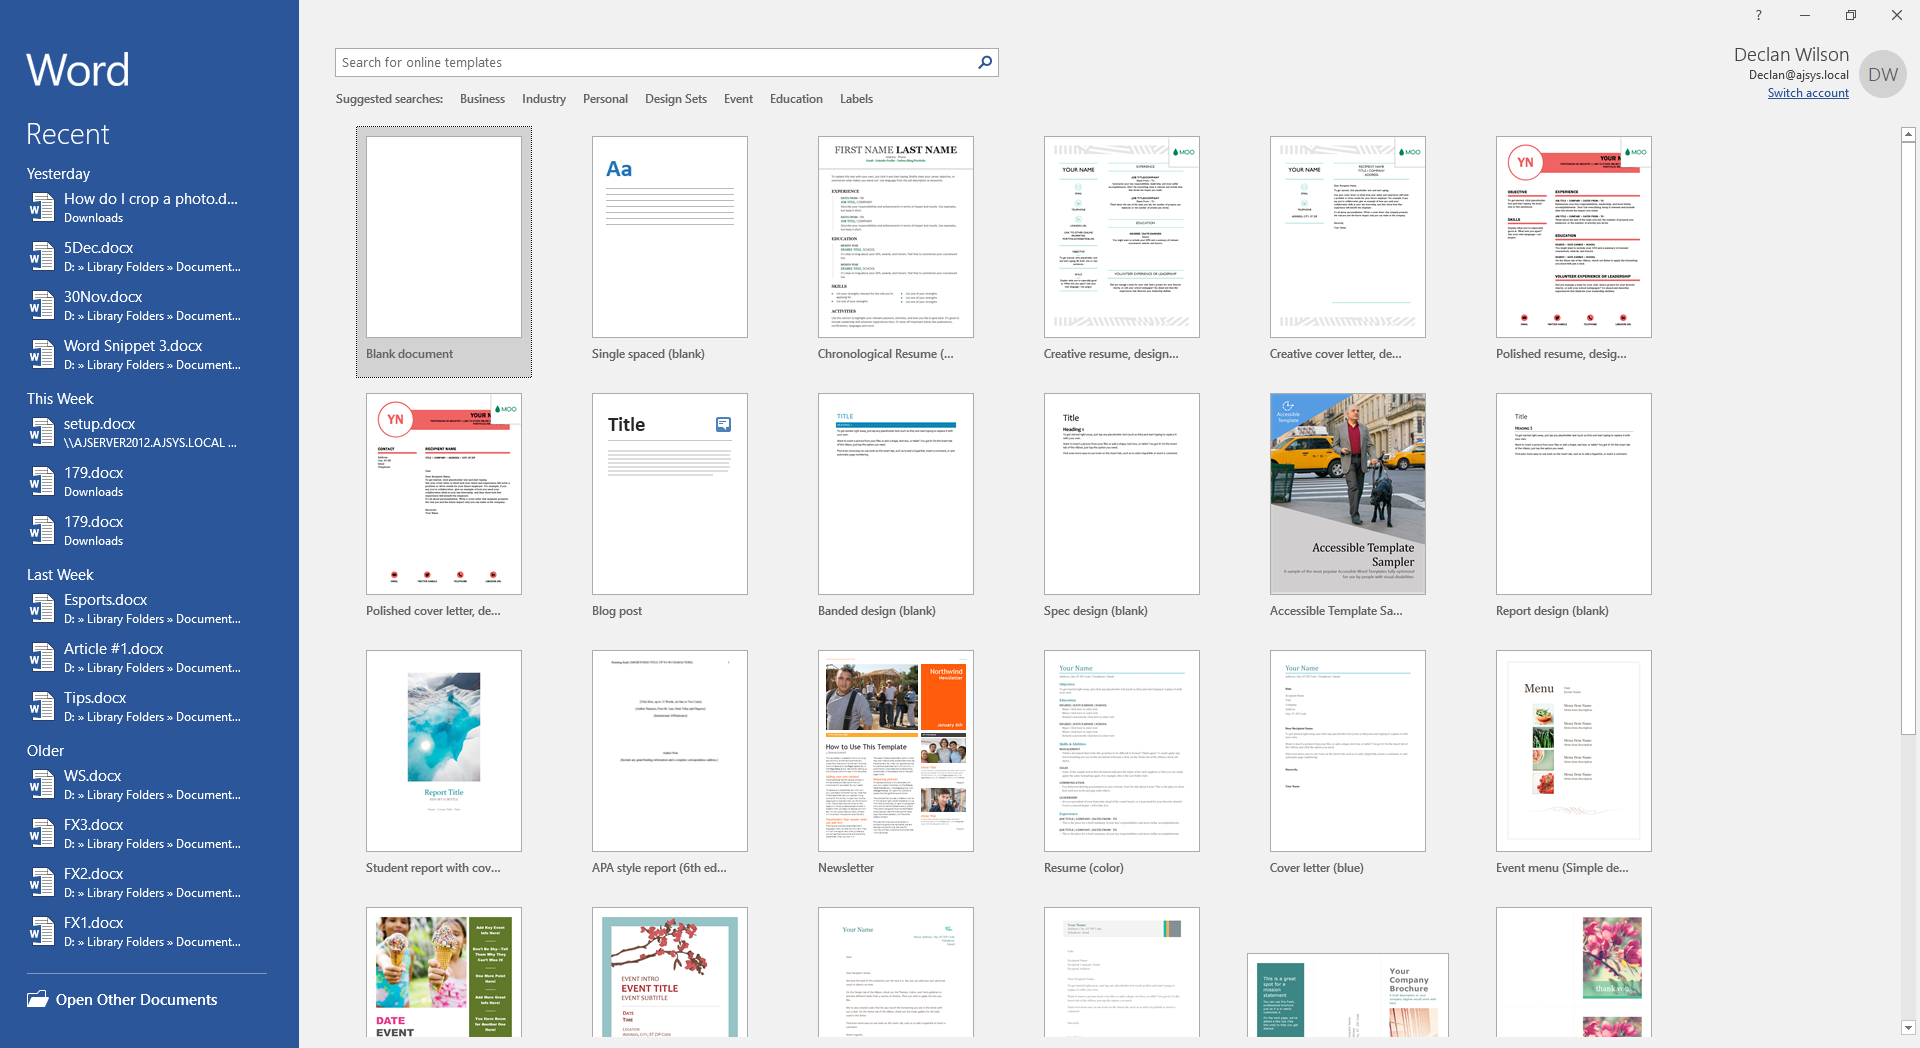Viewport: 1920px width, 1048px height.
Task: Click the Word file icon for WS.docx
Action: point(42,785)
